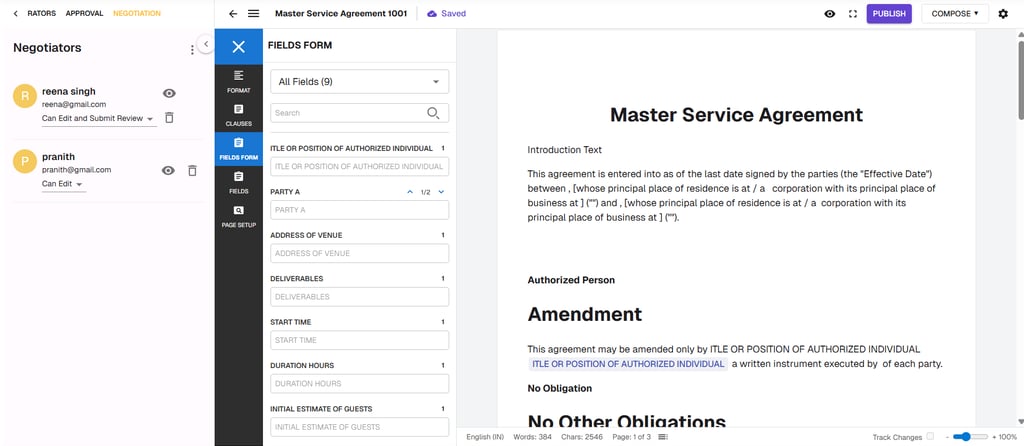Click the Deliverables input field
1024x446 pixels.
360,296
